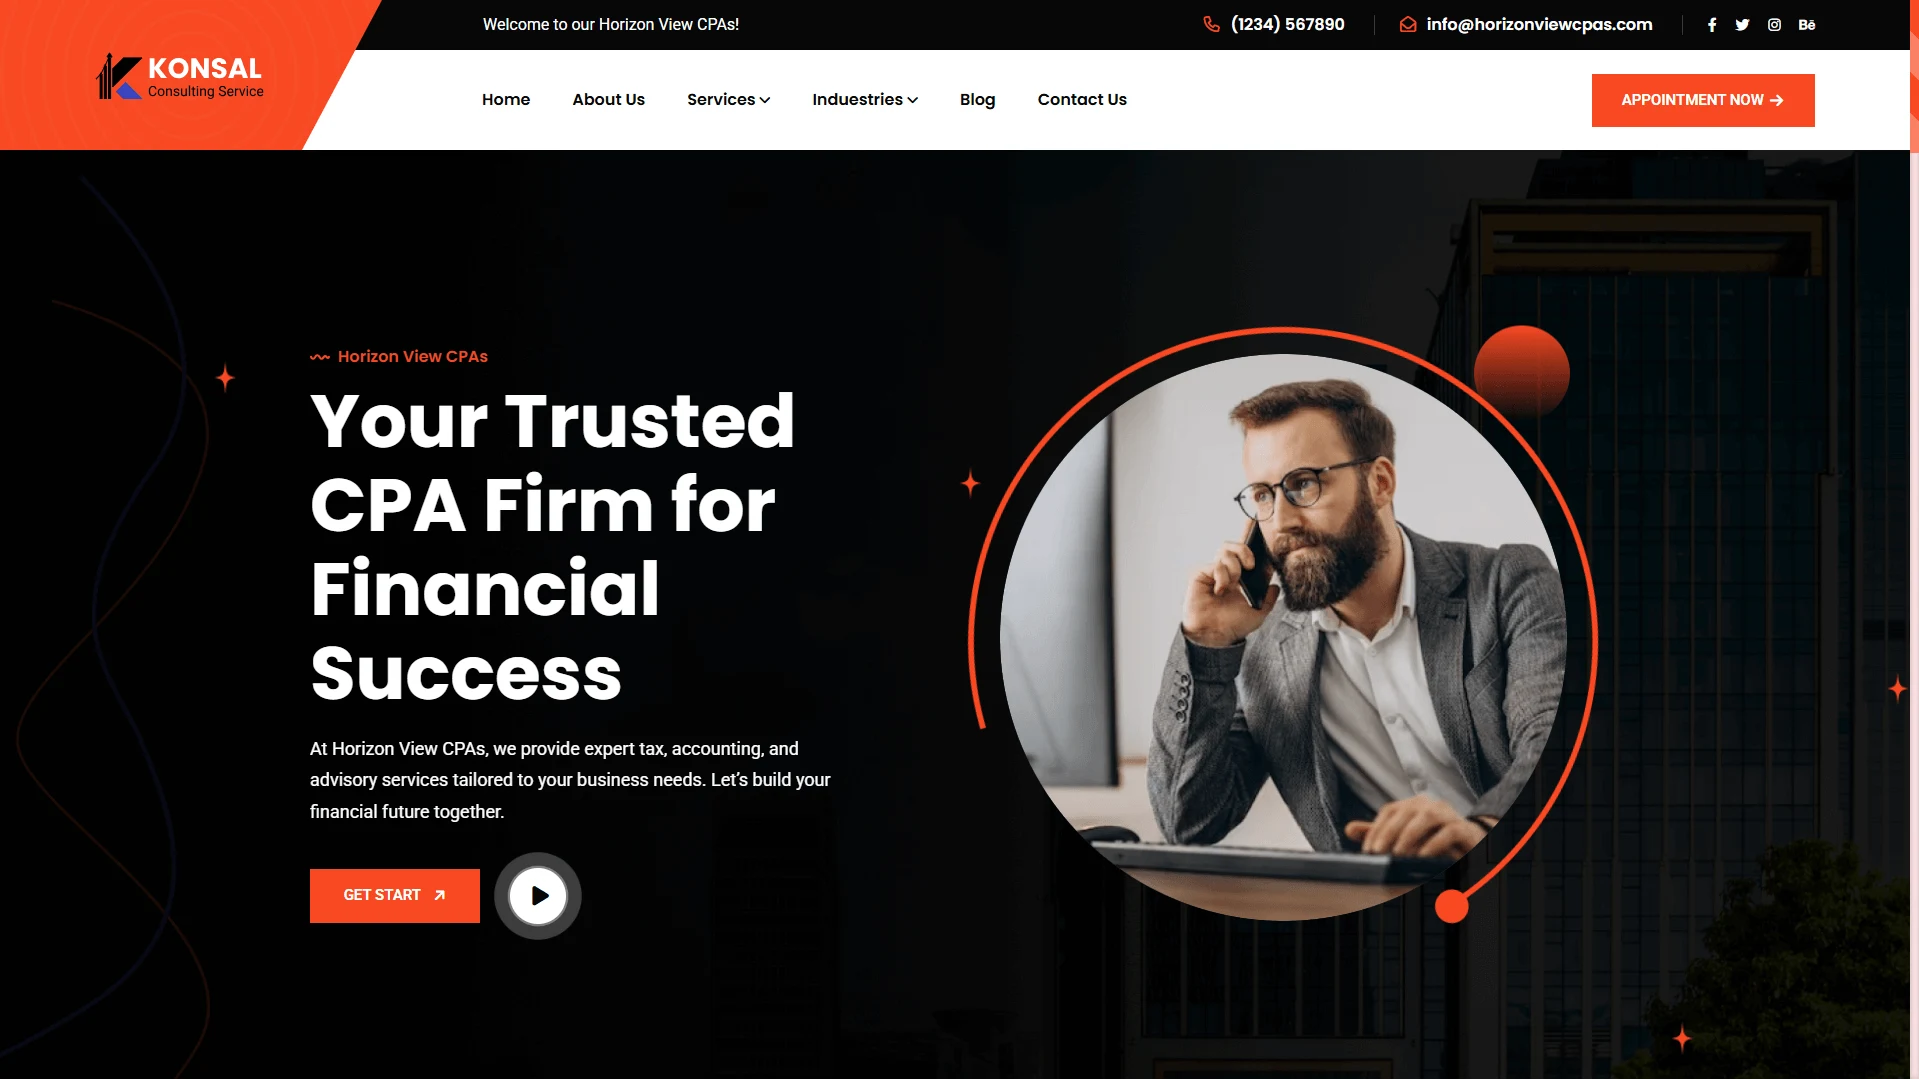Click the page vertical scrollbar
The image size is (1920, 1080).
[1914, 540]
